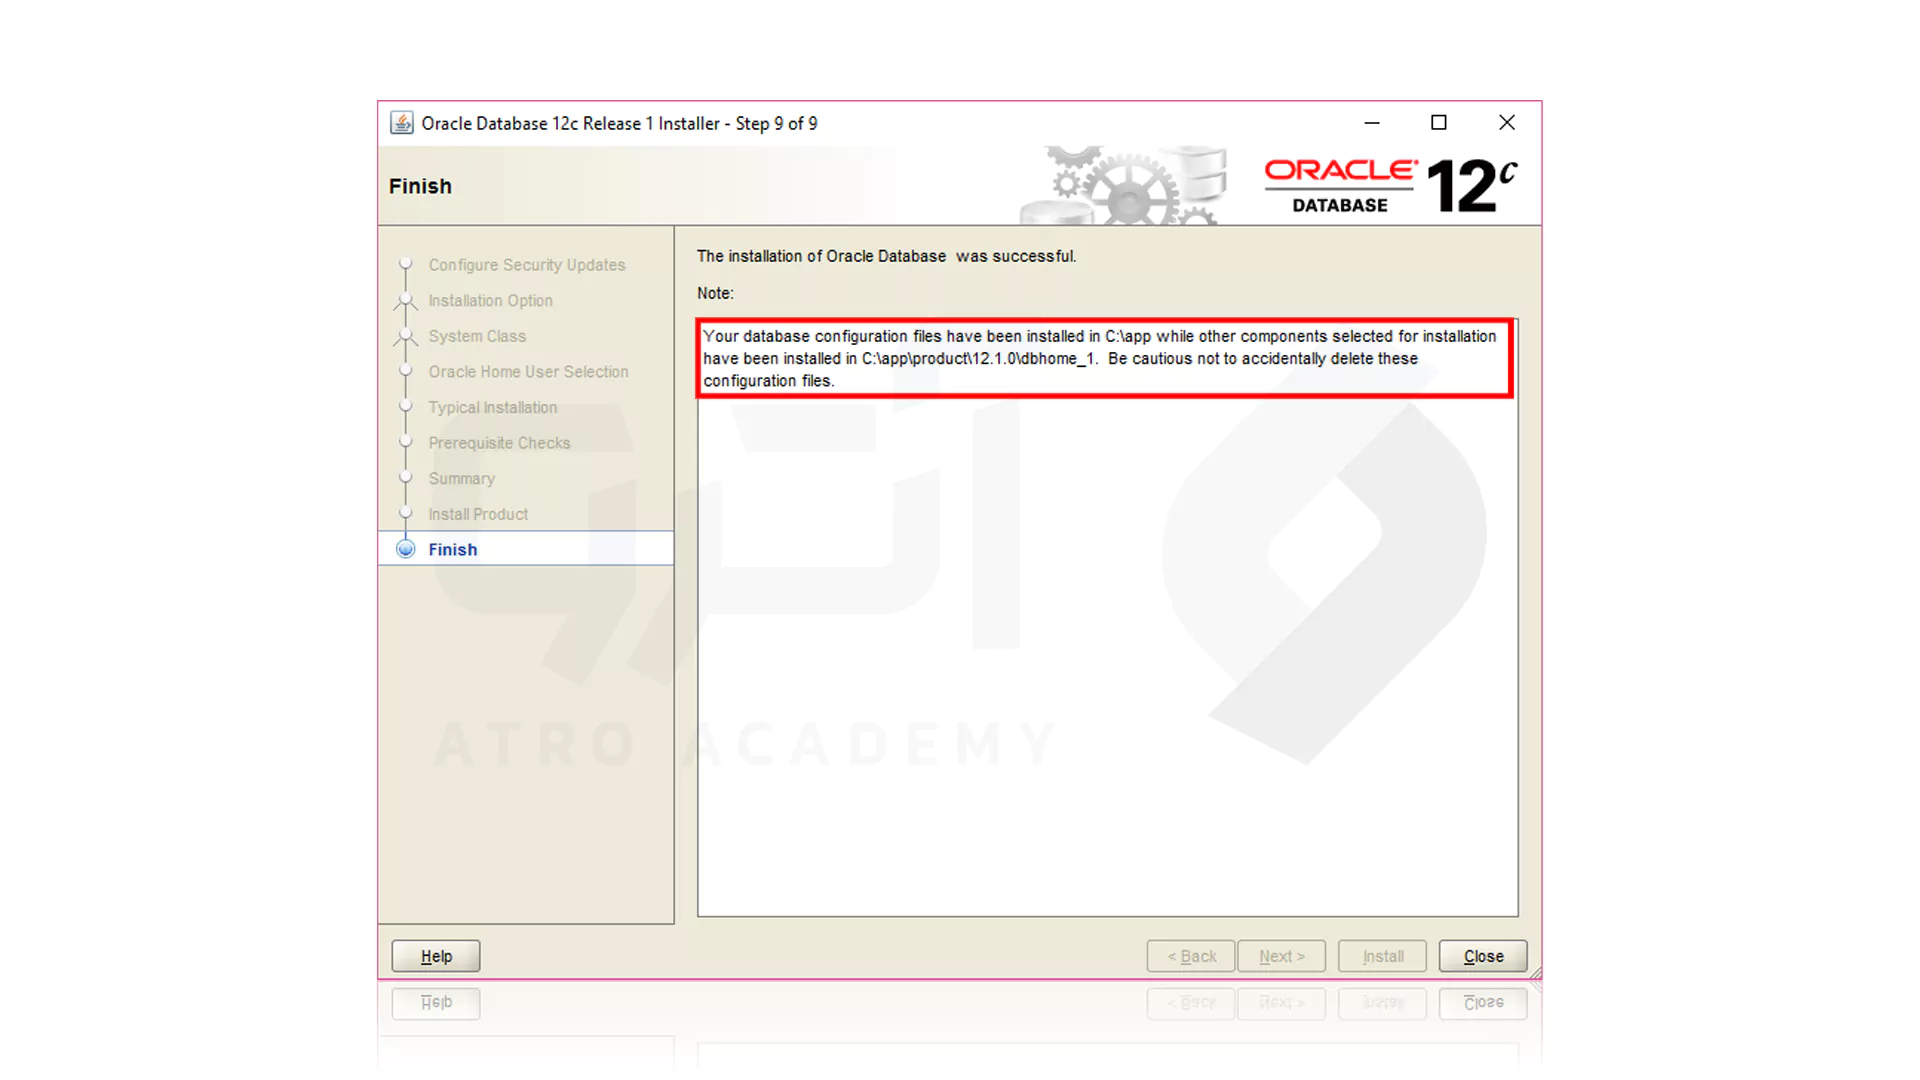Click the disabled Install button
Viewport: 1920px width, 1080px height.
(1381, 955)
